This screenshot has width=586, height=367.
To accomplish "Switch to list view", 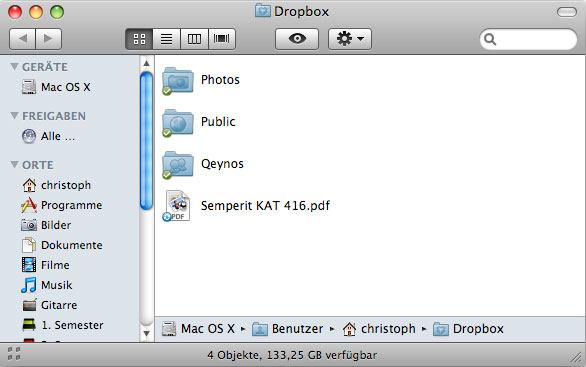I will point(166,39).
